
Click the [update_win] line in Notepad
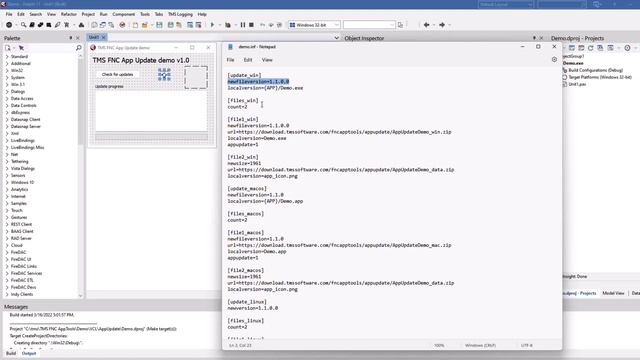tap(244, 75)
